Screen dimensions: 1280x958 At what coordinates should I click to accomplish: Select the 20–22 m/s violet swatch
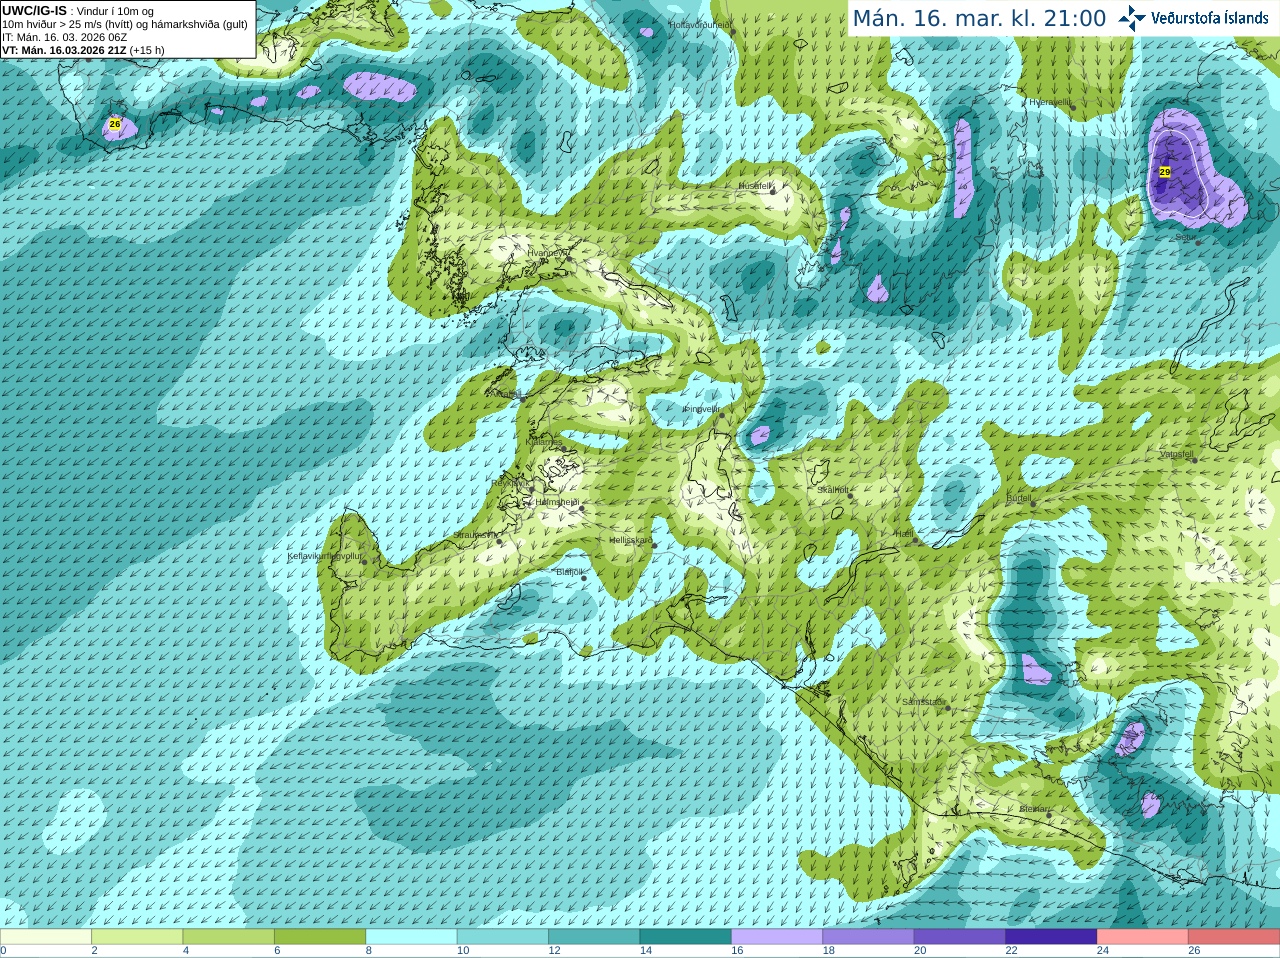(x=960, y=937)
